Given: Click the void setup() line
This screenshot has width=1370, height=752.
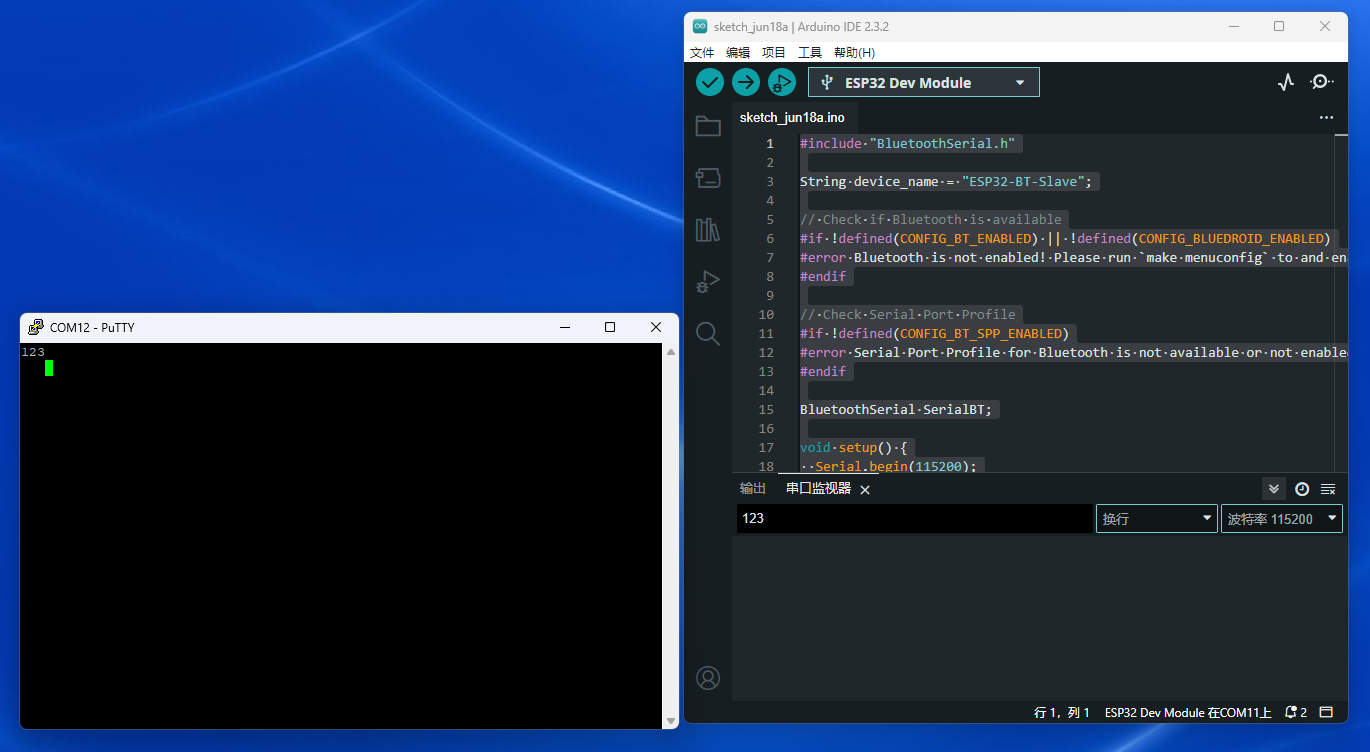Looking at the screenshot, I should click(853, 447).
